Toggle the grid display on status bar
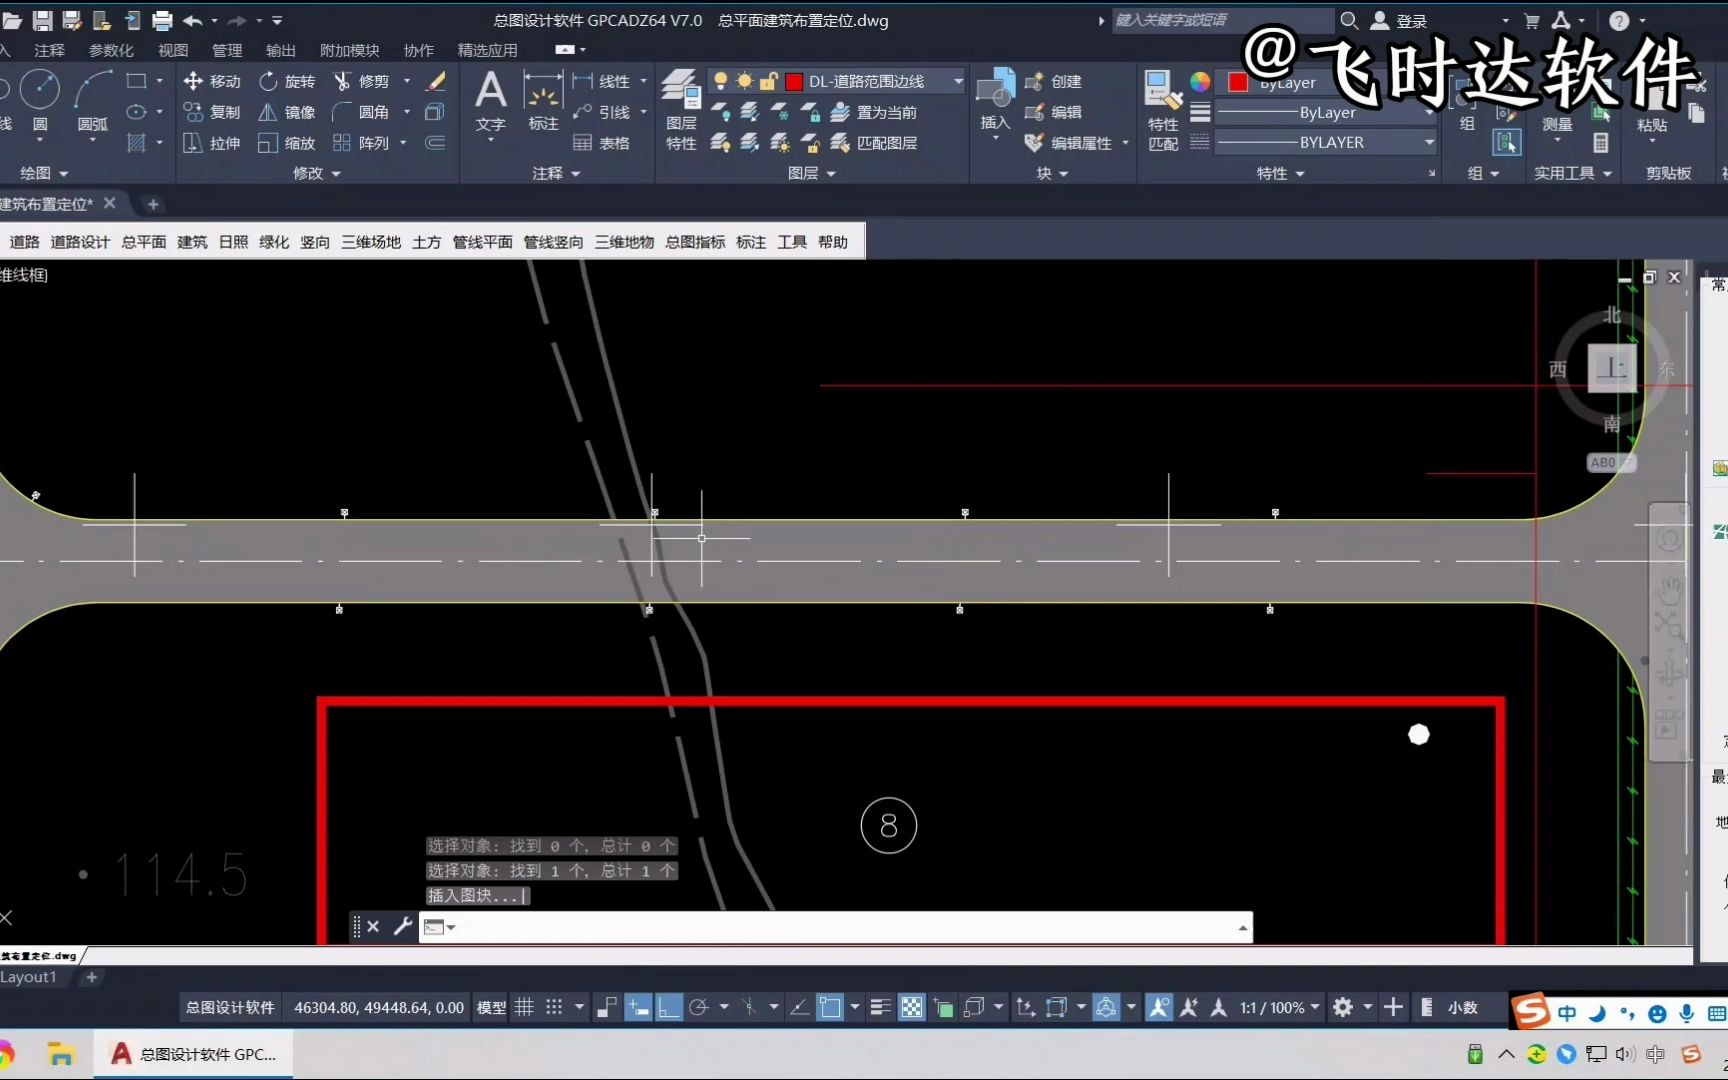This screenshot has width=1728, height=1080. coord(524,1007)
